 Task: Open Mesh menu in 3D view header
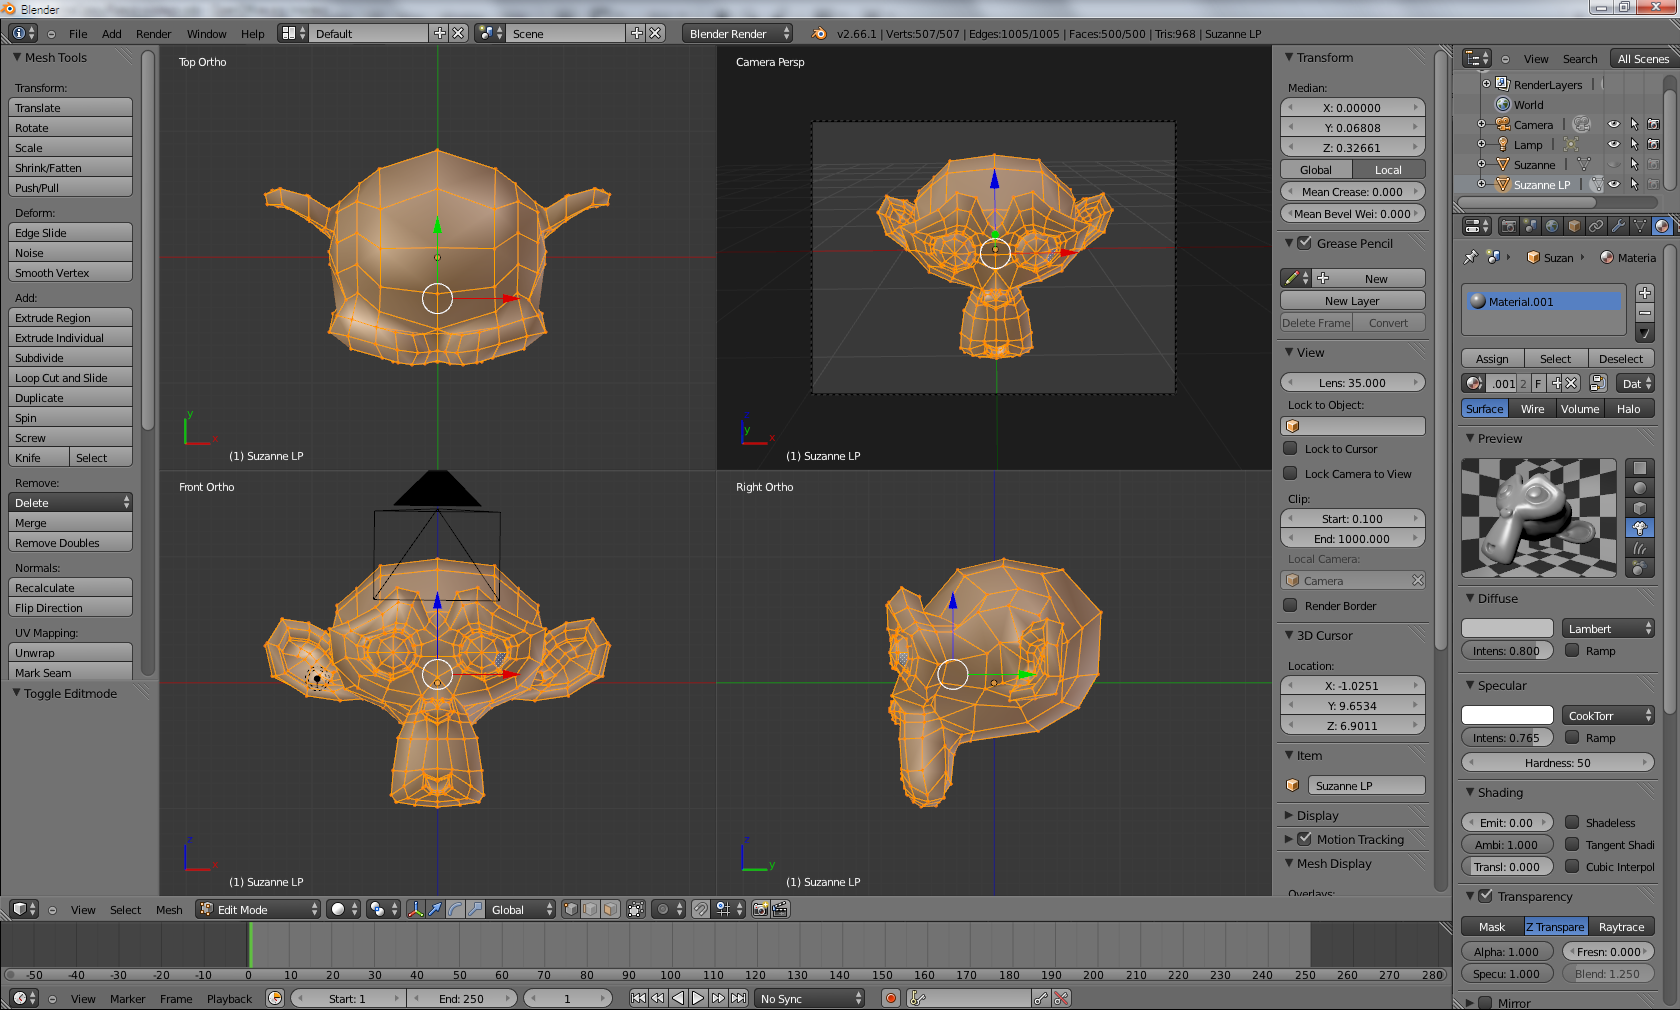169,909
